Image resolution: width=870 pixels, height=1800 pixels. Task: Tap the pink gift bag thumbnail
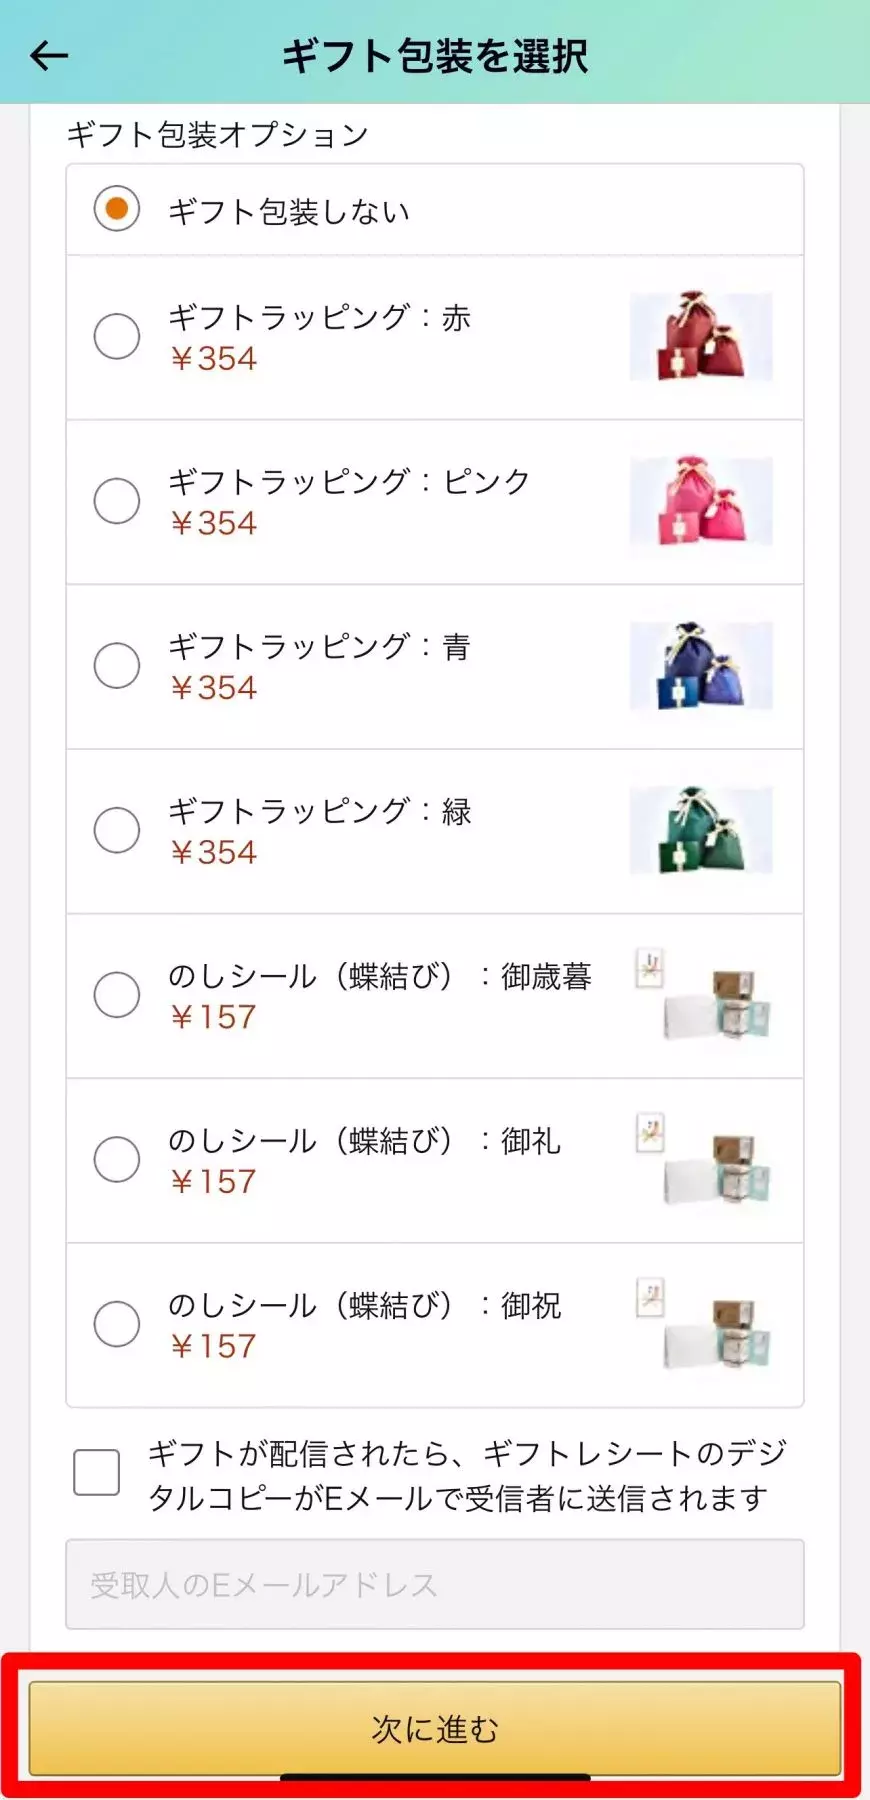(701, 501)
